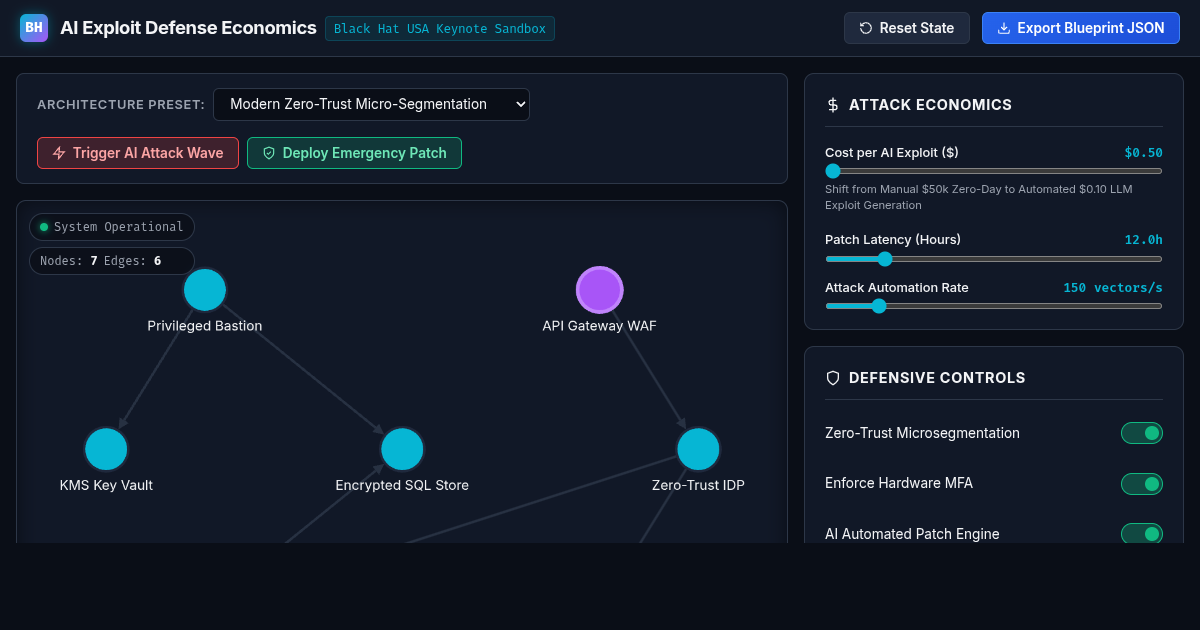Image resolution: width=1200 pixels, height=630 pixels.
Task: Click the Patch Latency (Hours) label
Action: click(x=893, y=240)
